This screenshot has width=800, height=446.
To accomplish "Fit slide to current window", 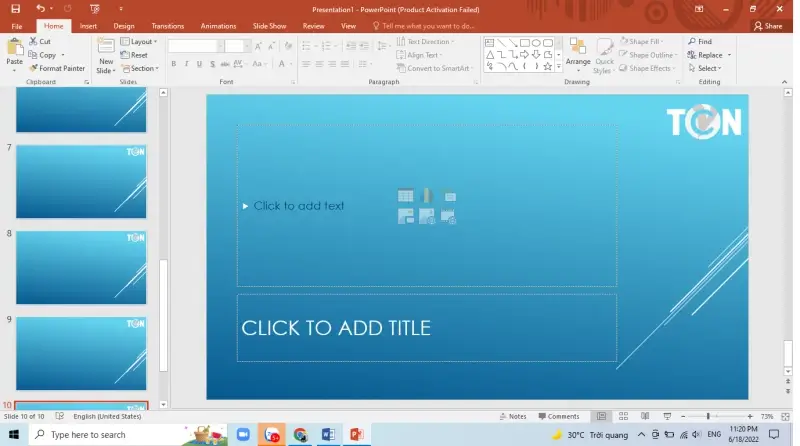I will click(787, 416).
